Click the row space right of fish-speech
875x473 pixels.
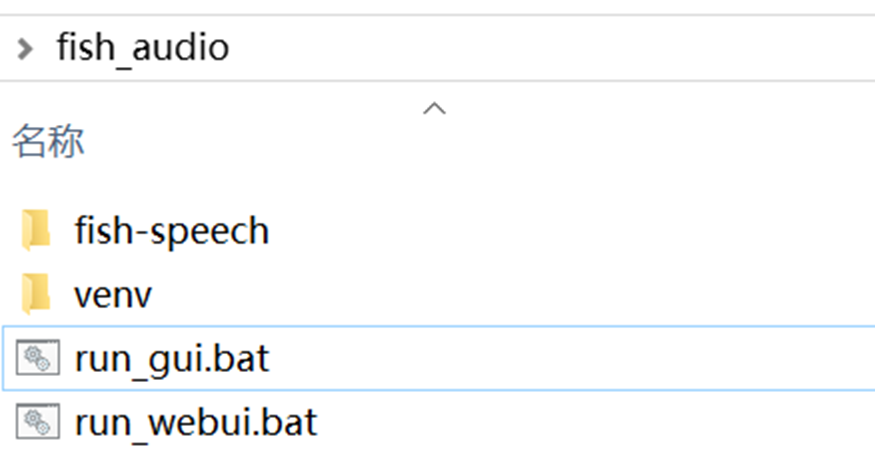(572, 230)
